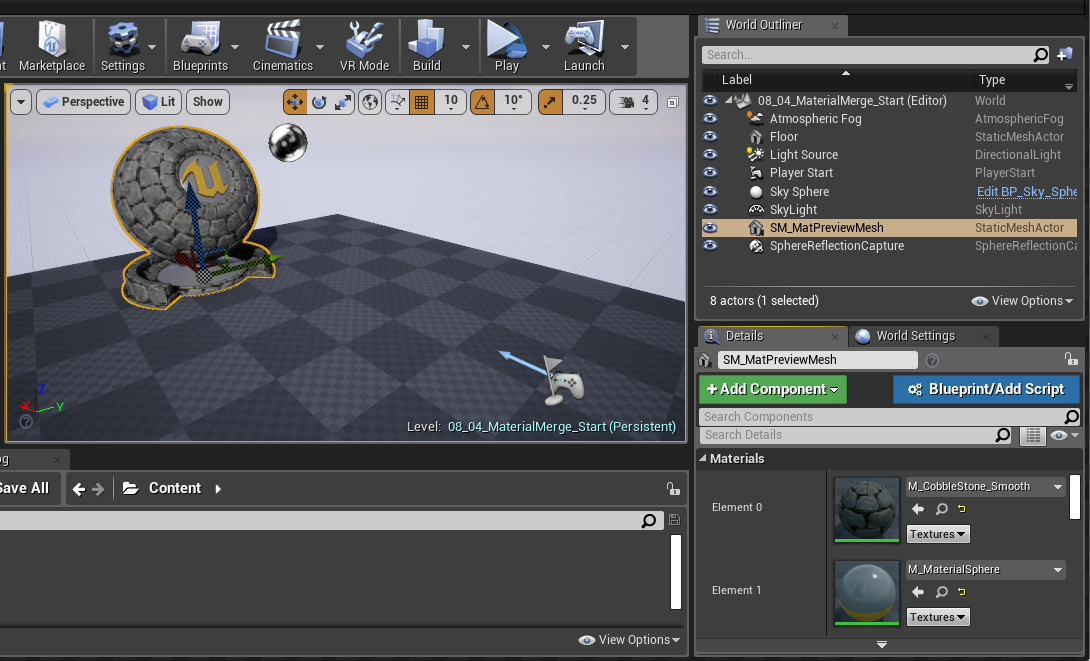Click the Build toolbar button
The height and width of the screenshot is (661, 1090).
(x=427, y=47)
